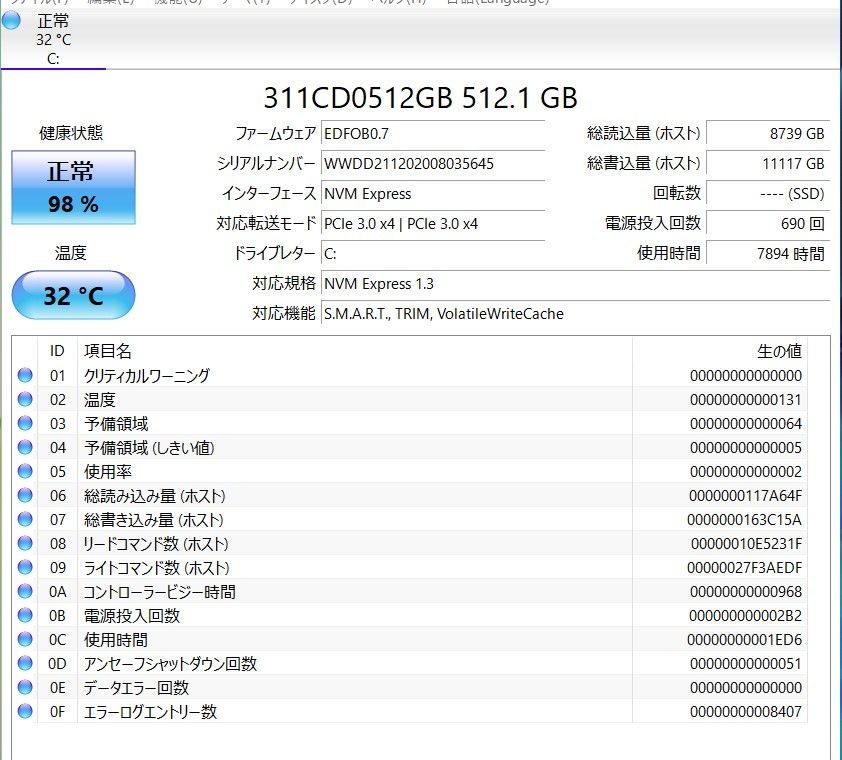The image size is (842, 760).
Task: Click the 32 °C temperature button
Action: pyautogui.click(x=73, y=296)
